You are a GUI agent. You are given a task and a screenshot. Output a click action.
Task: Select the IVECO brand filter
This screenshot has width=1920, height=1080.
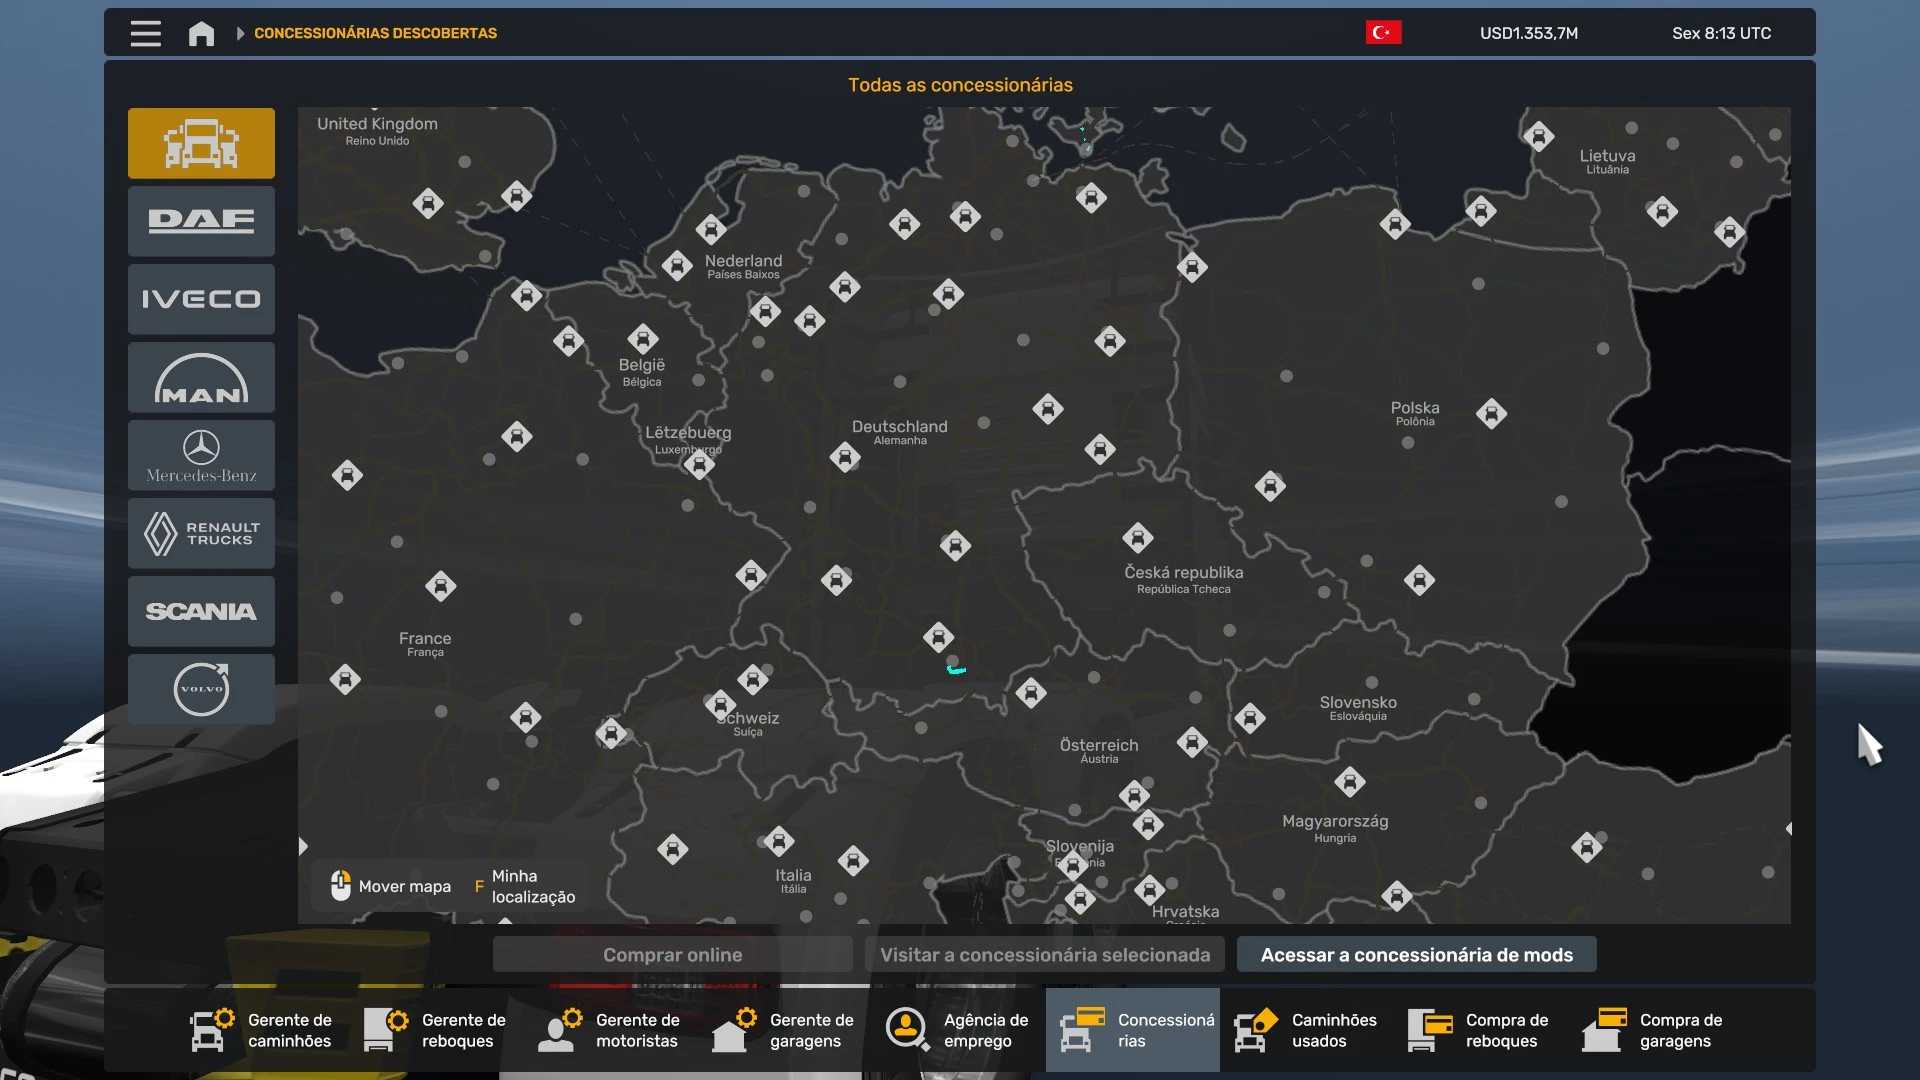[x=201, y=299]
